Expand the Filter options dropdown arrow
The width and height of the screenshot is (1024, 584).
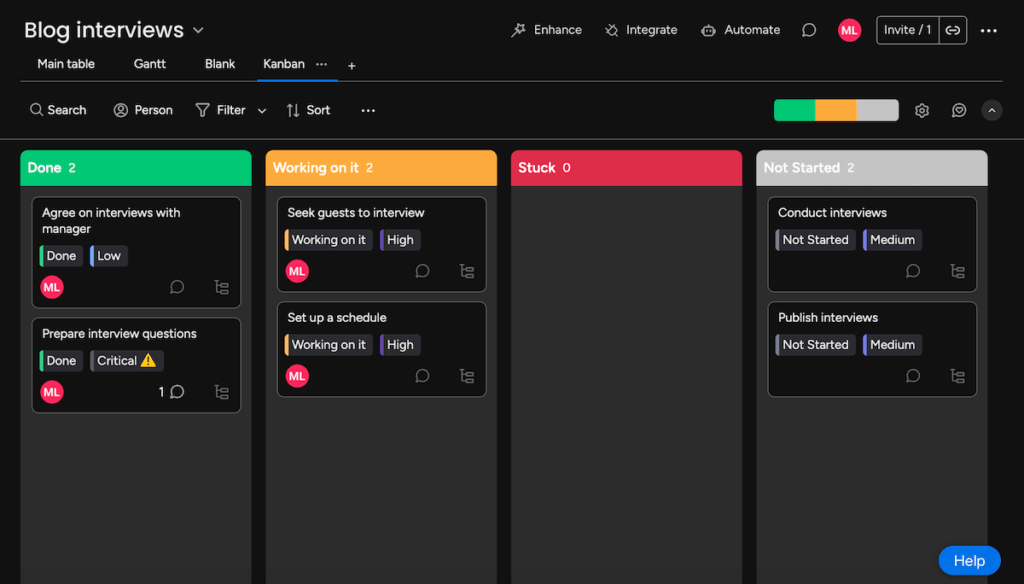(261, 110)
